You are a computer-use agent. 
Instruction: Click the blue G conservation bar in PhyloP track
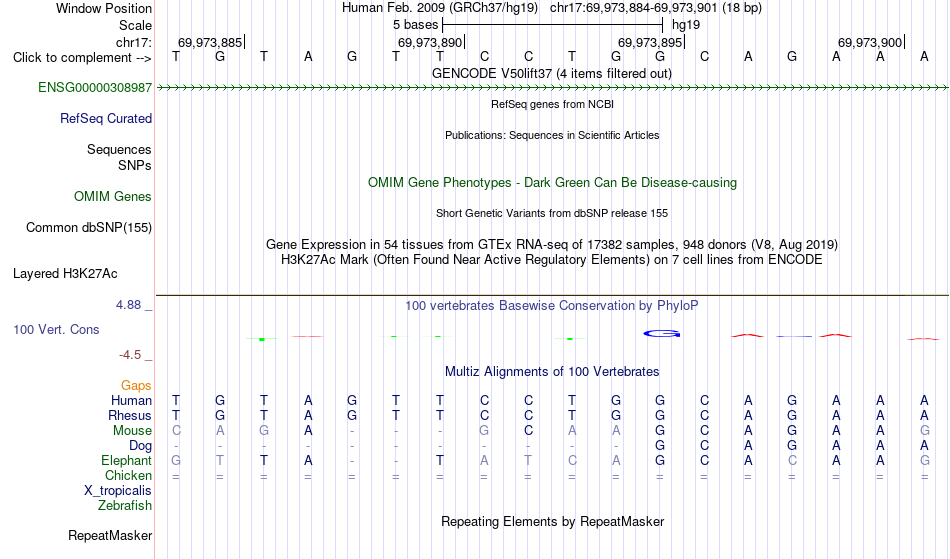click(662, 333)
